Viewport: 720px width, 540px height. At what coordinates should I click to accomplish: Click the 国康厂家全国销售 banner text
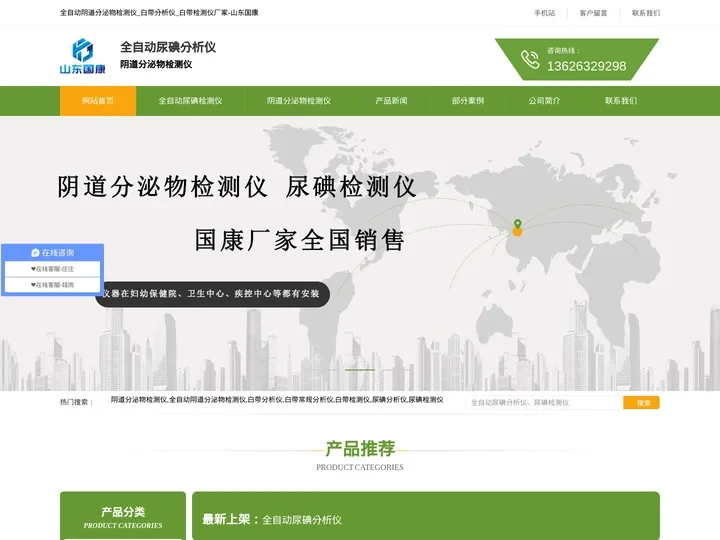click(x=299, y=240)
